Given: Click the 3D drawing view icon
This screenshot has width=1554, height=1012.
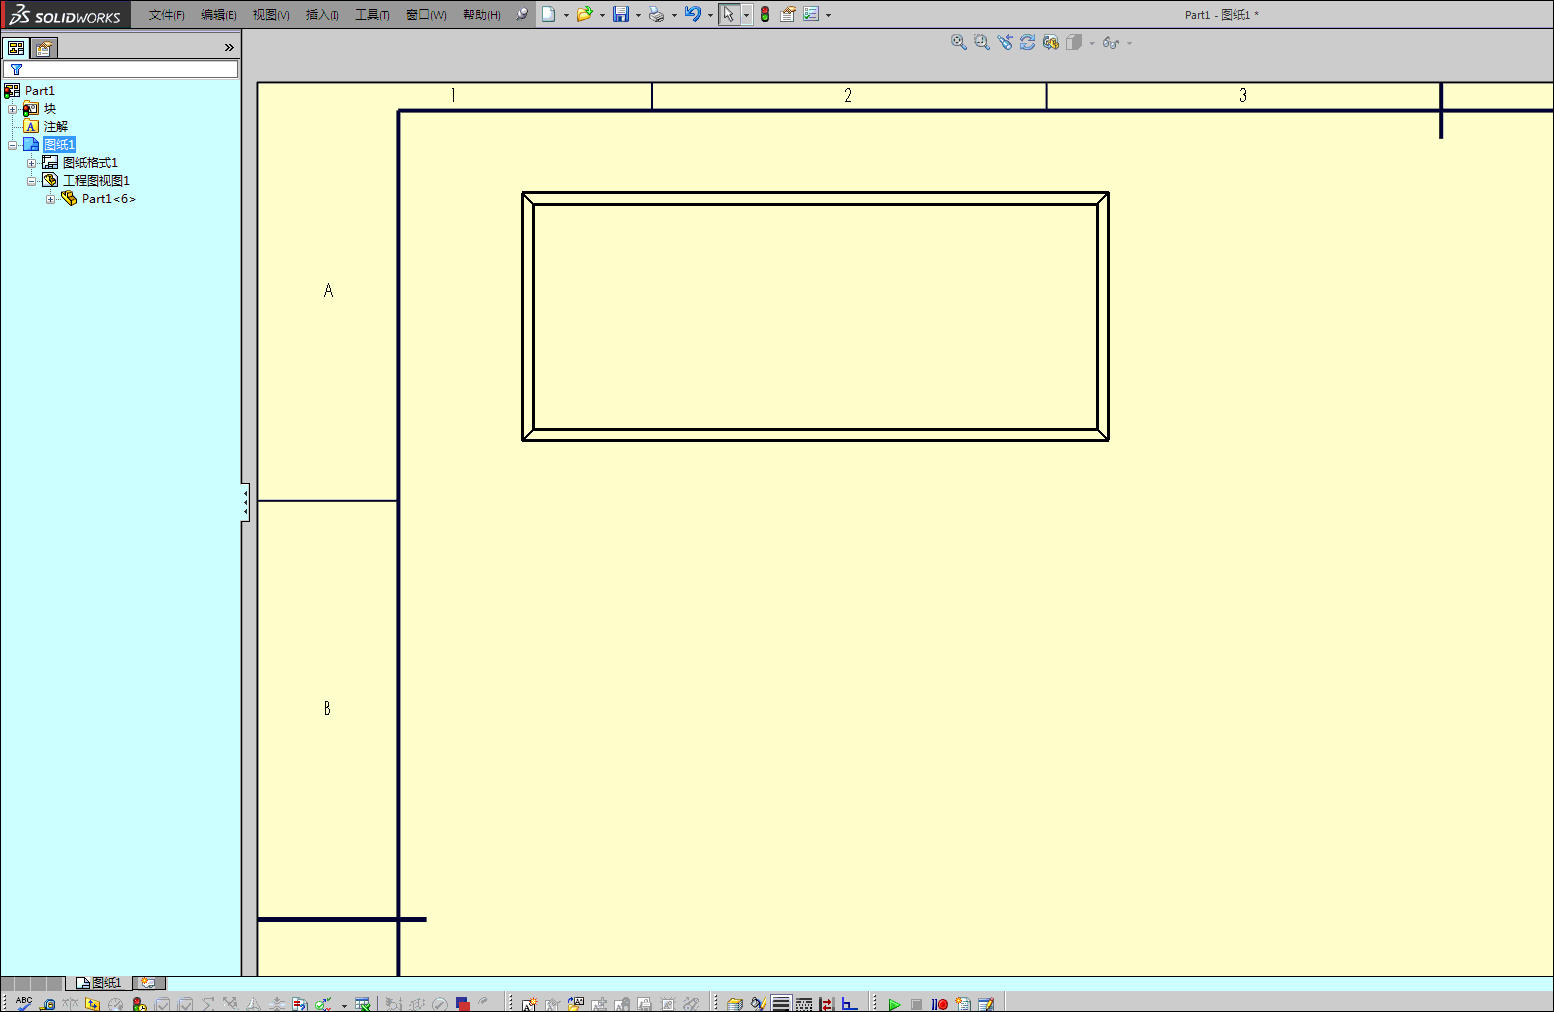Looking at the screenshot, I should [x=1051, y=42].
